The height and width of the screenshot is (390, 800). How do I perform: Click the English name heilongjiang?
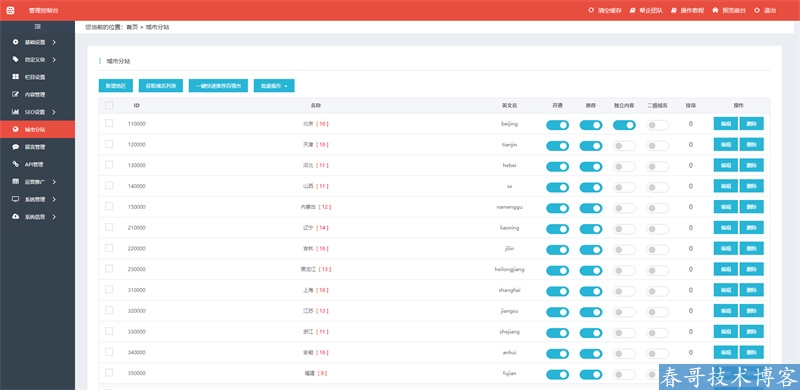(x=510, y=269)
